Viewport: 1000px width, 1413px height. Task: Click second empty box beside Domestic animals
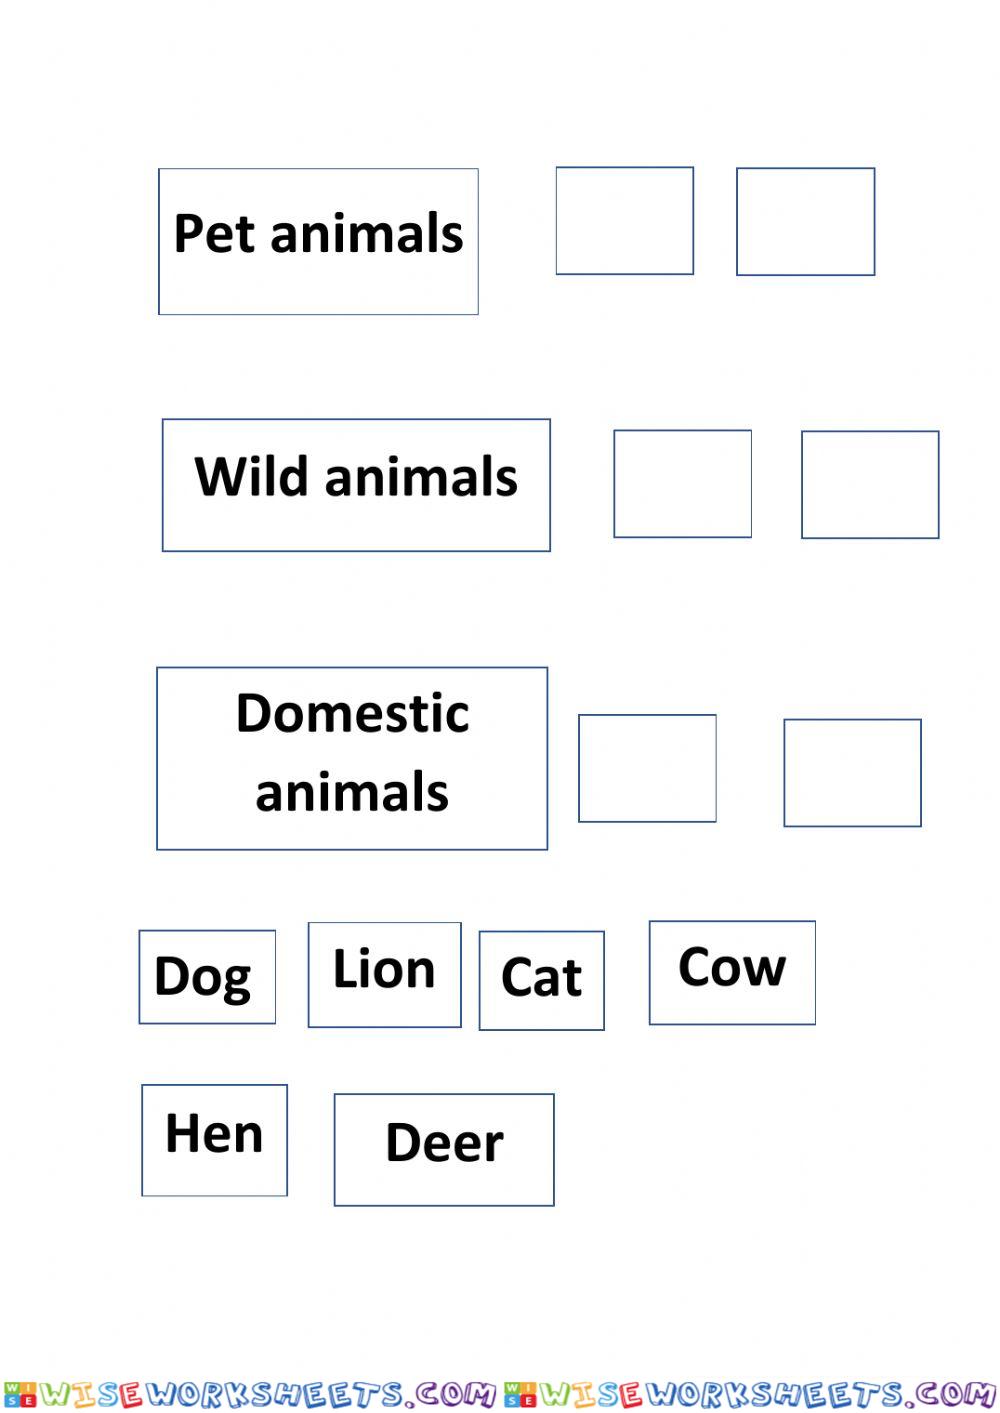[x=853, y=773]
